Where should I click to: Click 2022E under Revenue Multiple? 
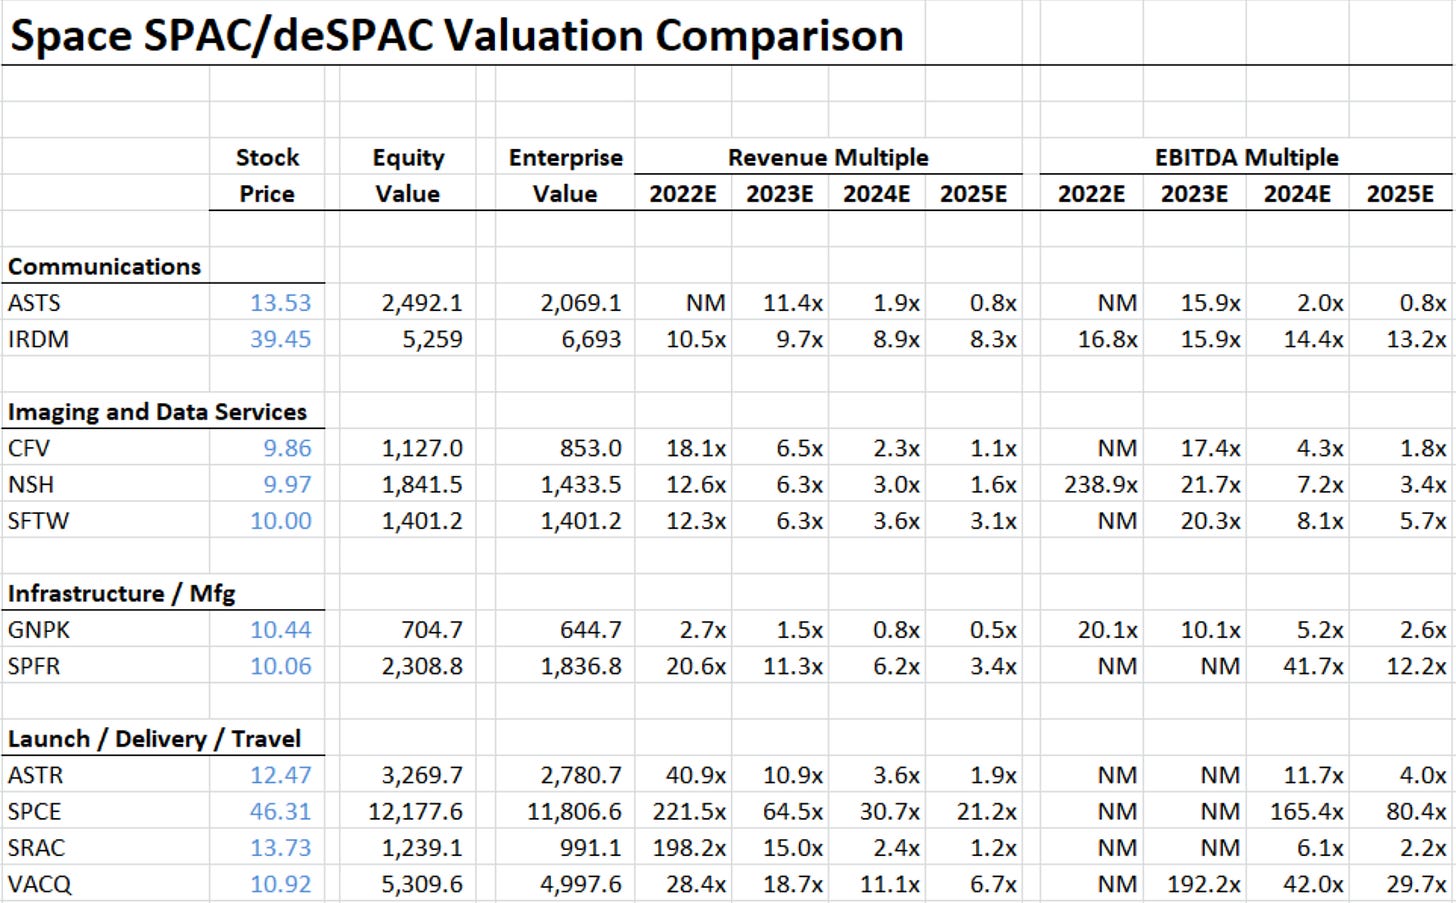point(683,194)
